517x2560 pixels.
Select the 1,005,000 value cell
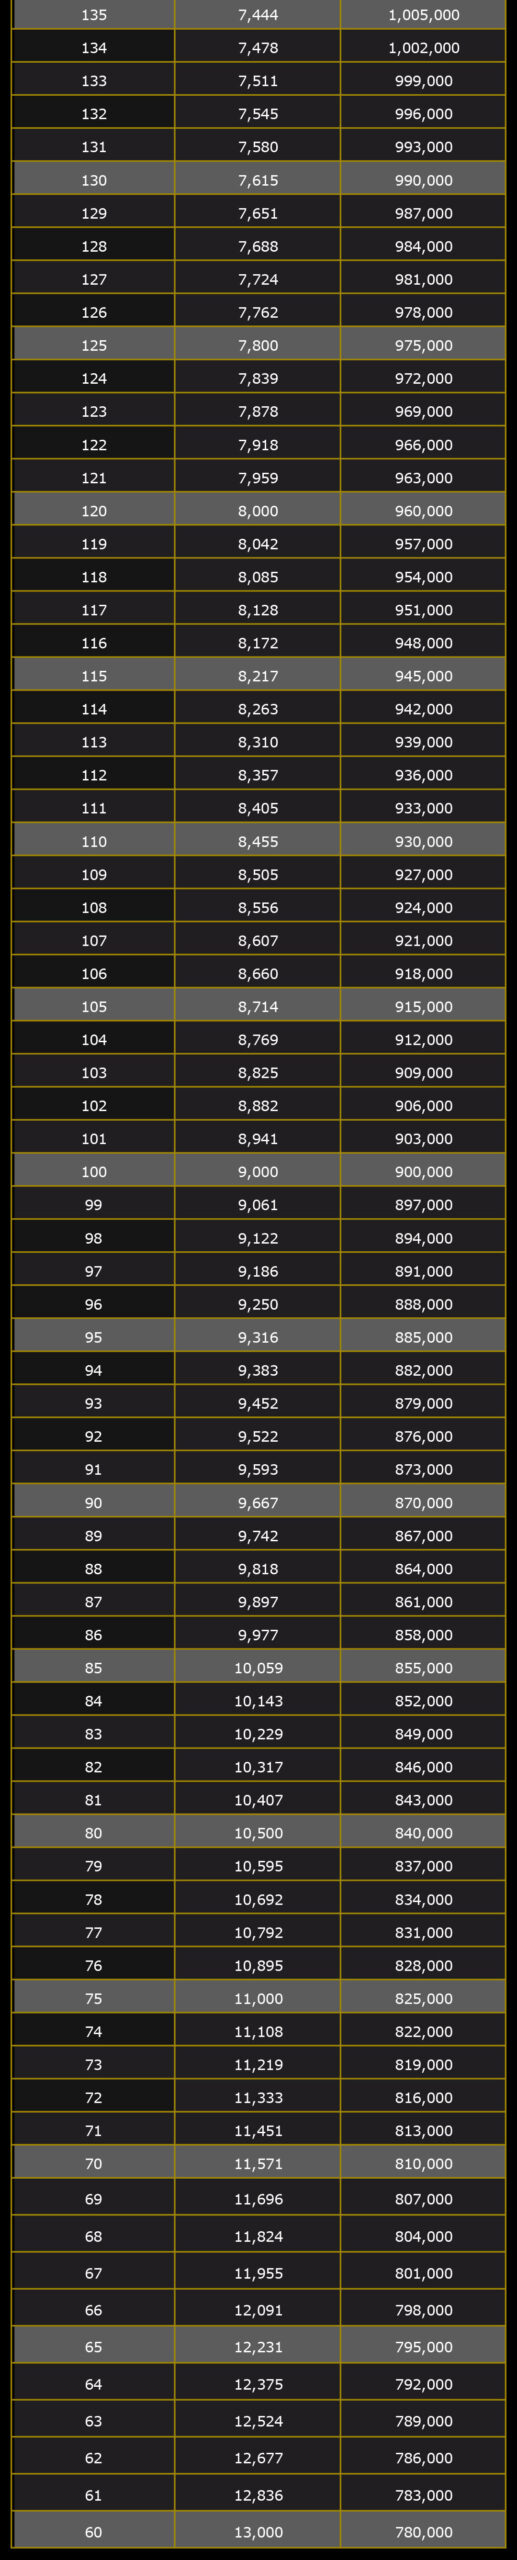click(x=423, y=15)
